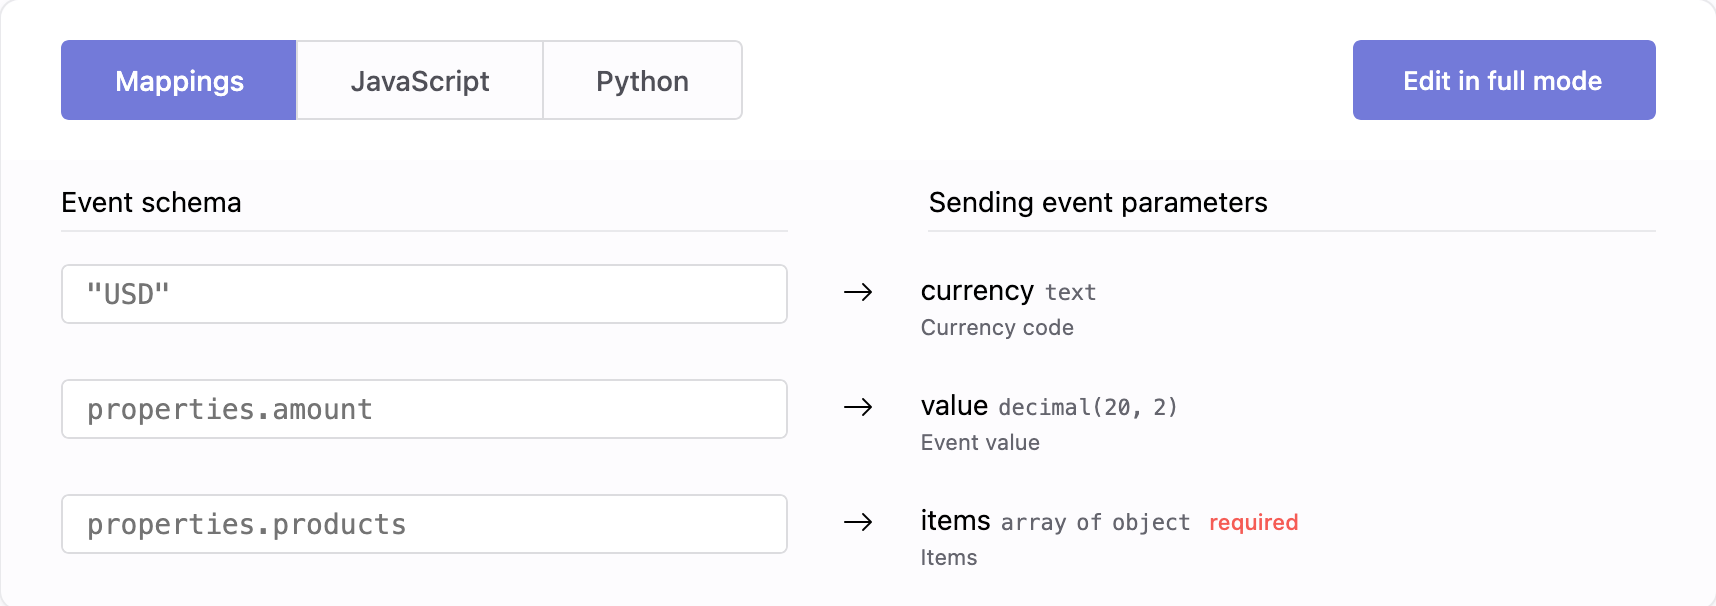Screen dimensions: 1716x606
Task: Select the Mappings tab
Action: (x=178, y=80)
